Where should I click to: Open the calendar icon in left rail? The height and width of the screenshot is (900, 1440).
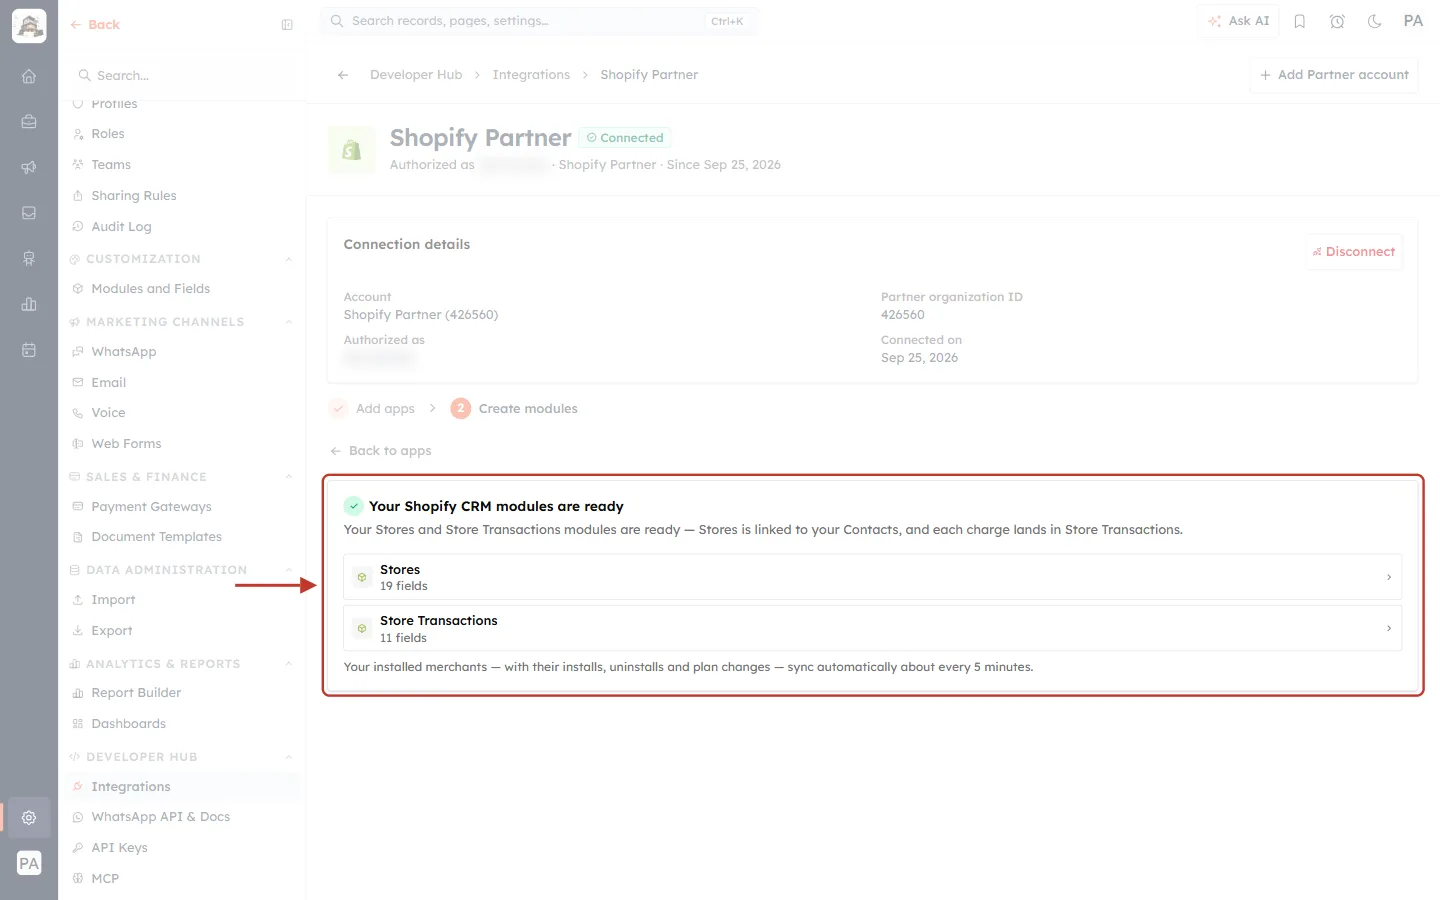pyautogui.click(x=29, y=350)
